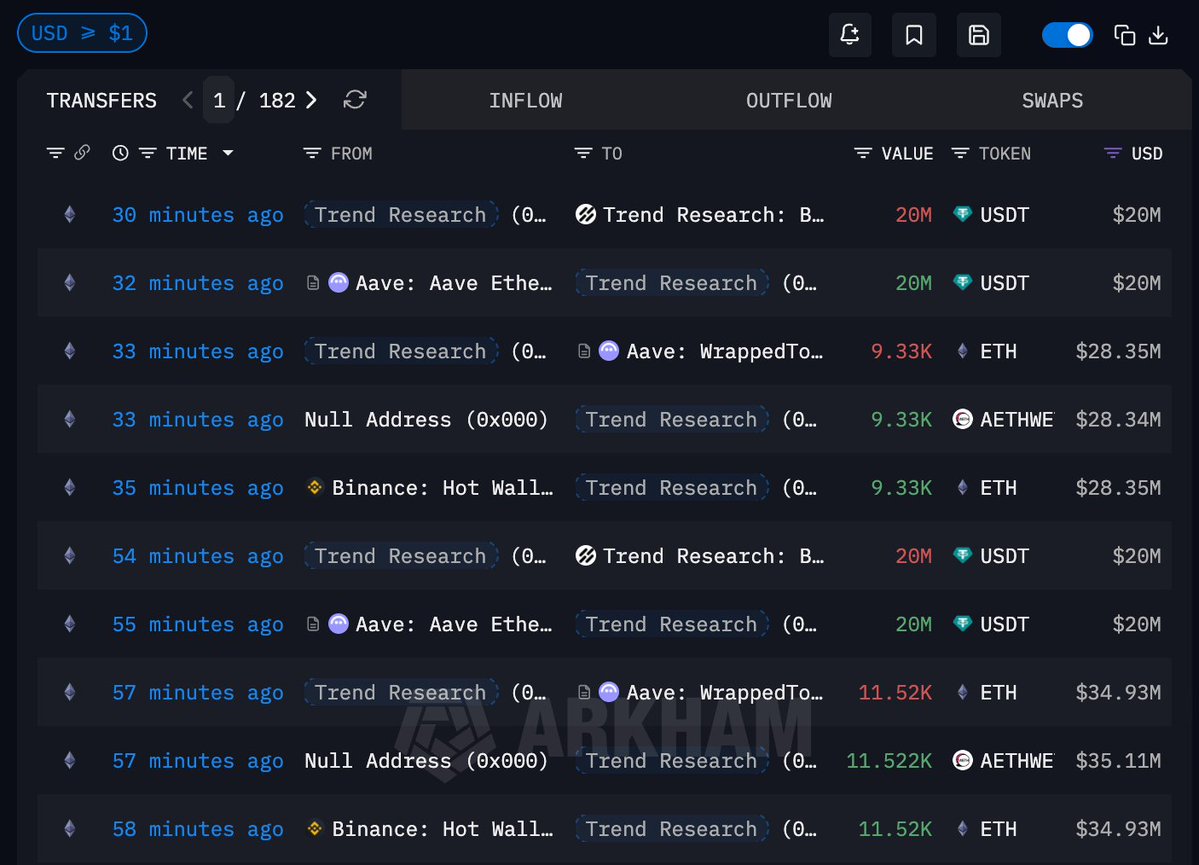This screenshot has width=1199, height=865.
Task: Click the clock icon beside TIME
Action: pyautogui.click(x=120, y=153)
